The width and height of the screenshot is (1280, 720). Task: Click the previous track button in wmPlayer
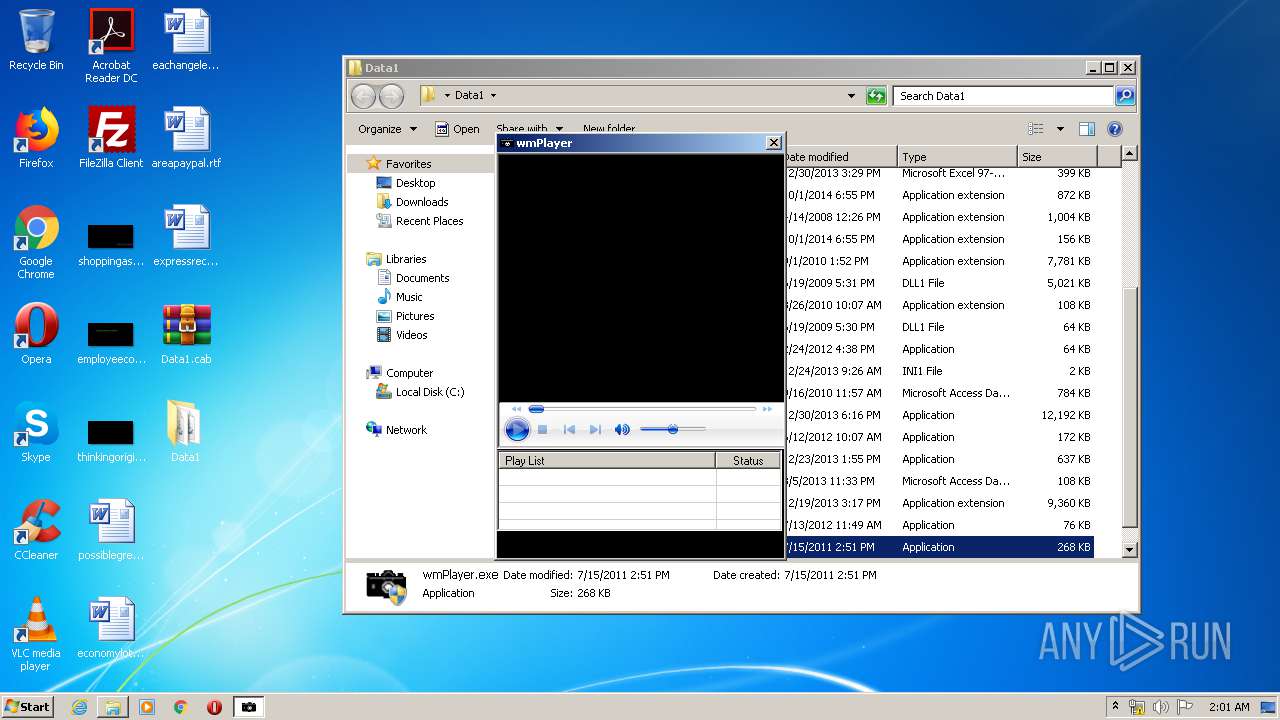click(569, 430)
